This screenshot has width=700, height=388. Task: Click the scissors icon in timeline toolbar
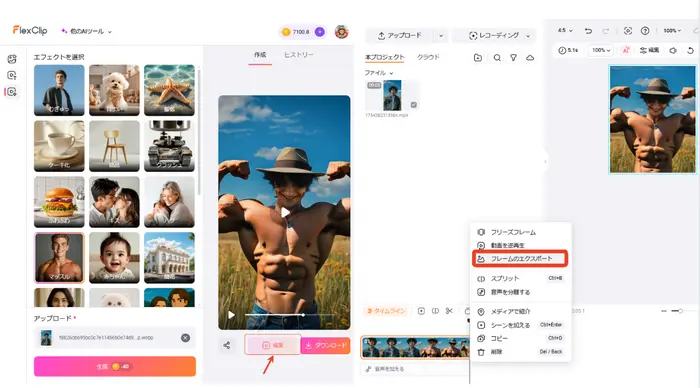[x=449, y=311]
